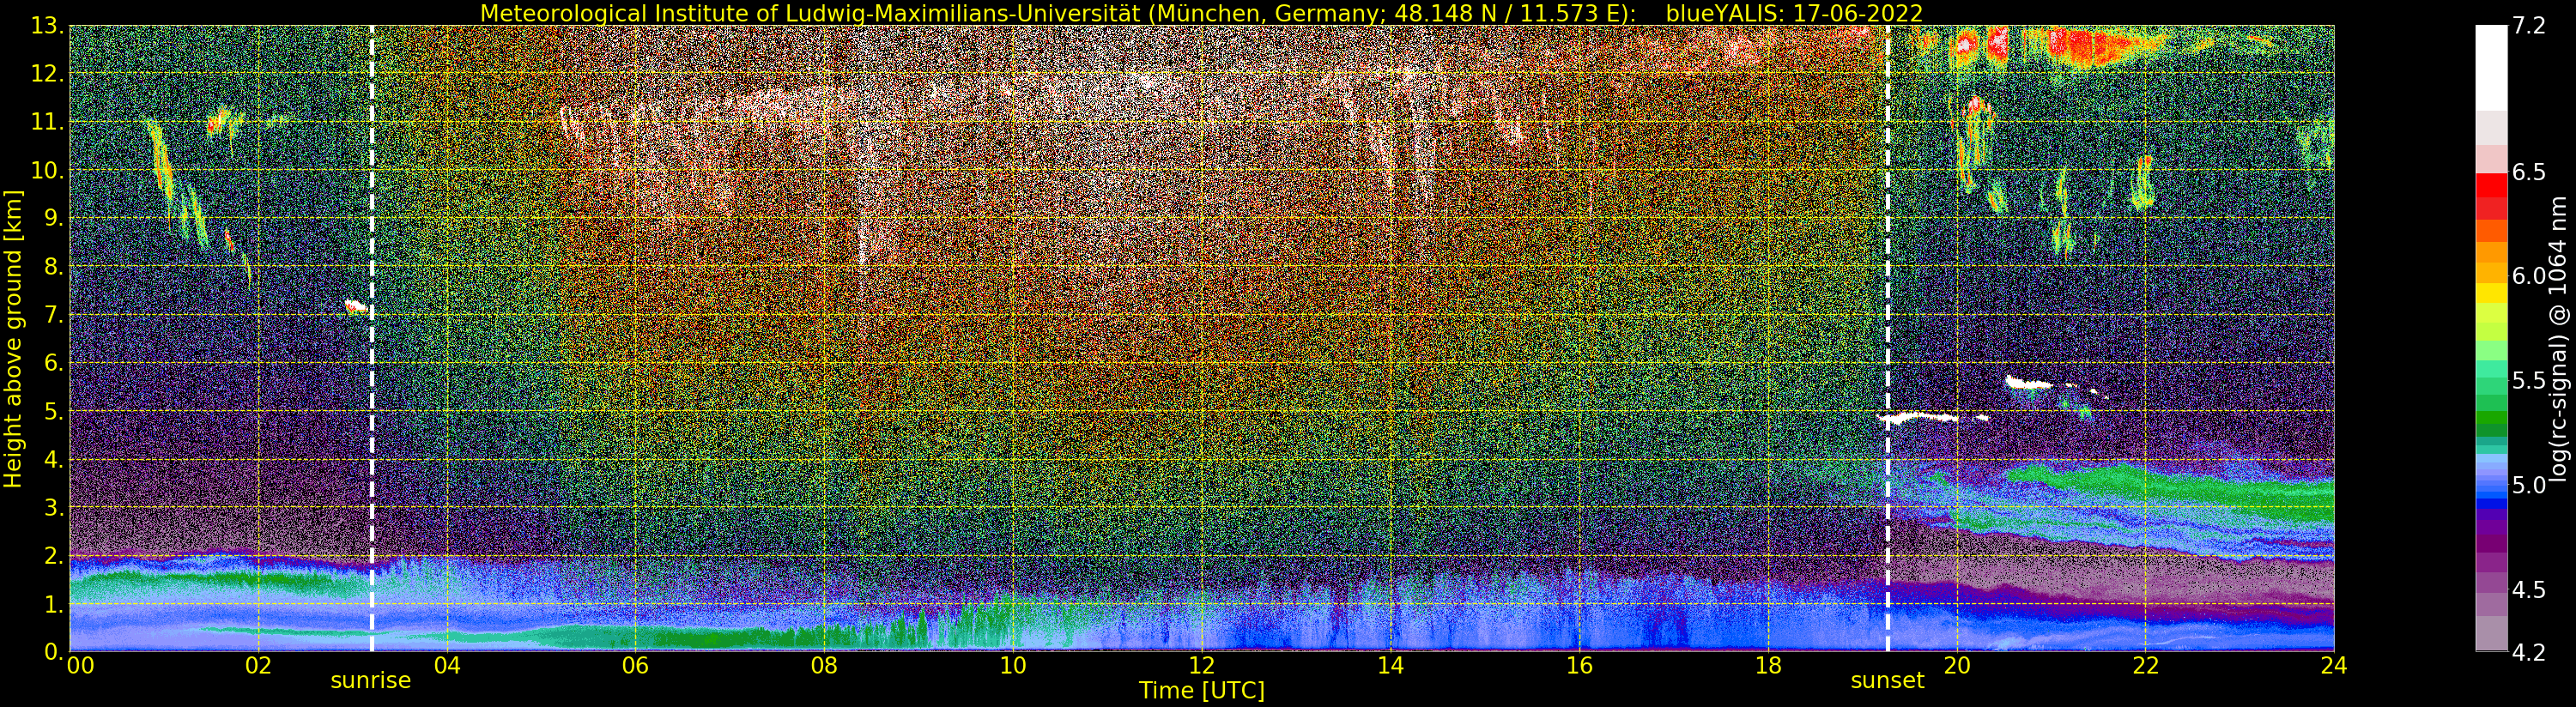Viewport: 2576px width, 707px height.
Task: Click the 20 tick on the time axis
Action: [x=1956, y=665]
